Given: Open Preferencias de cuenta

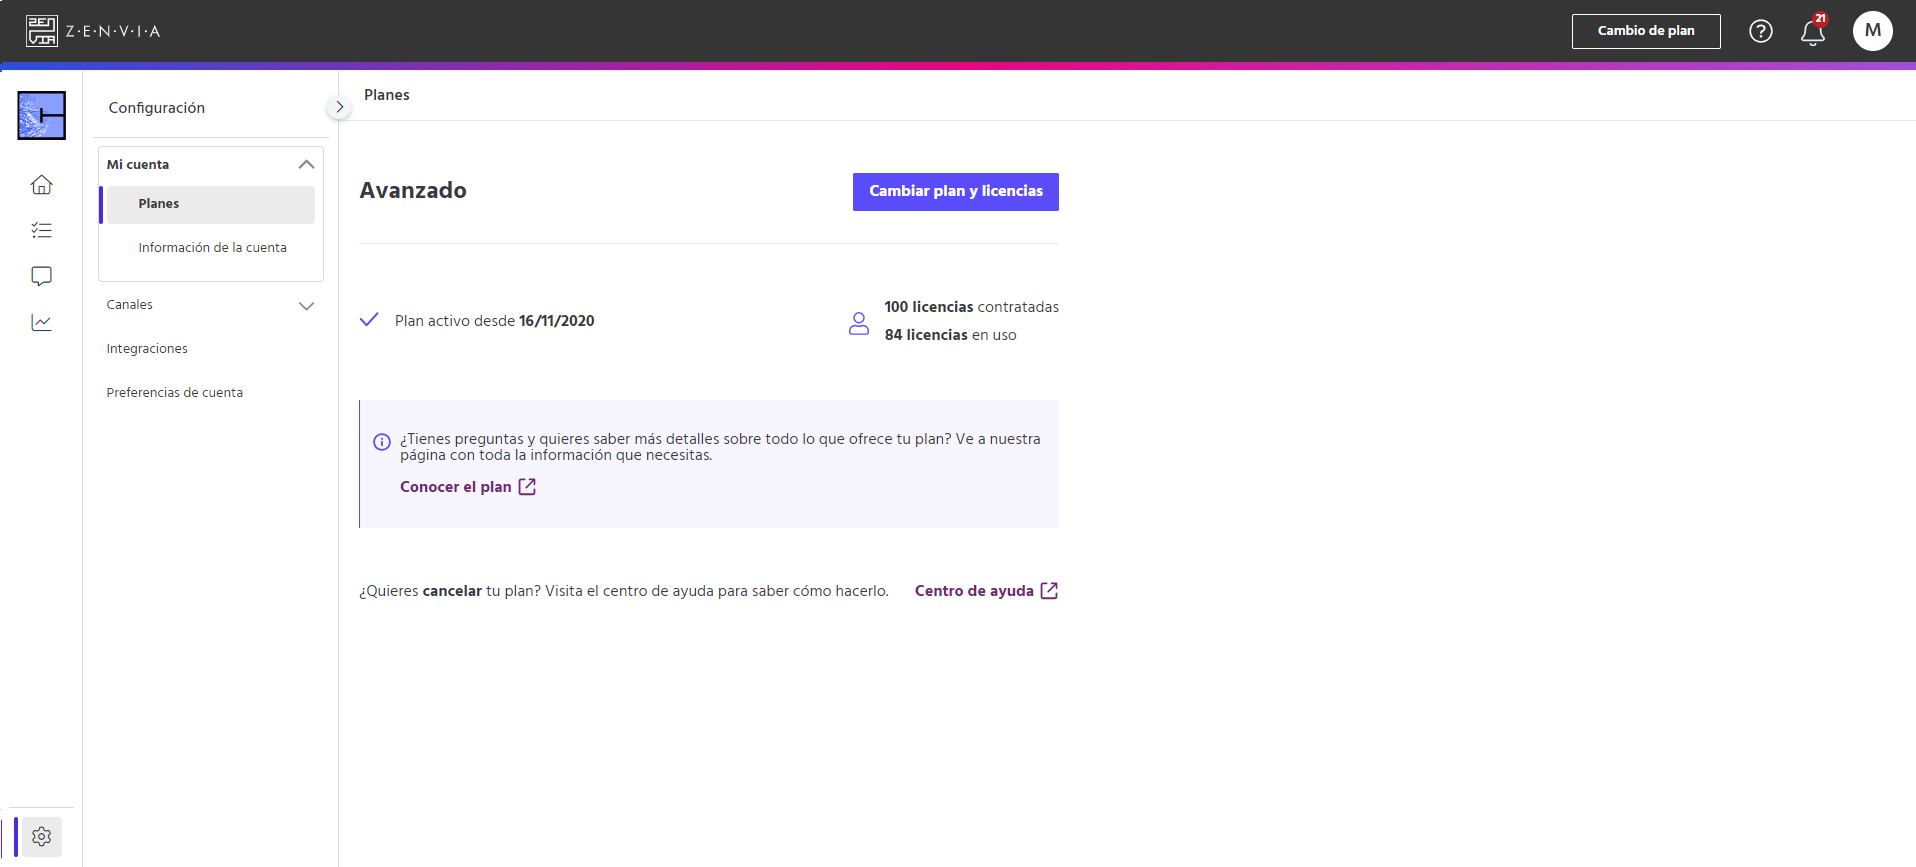Looking at the screenshot, I should point(175,393).
